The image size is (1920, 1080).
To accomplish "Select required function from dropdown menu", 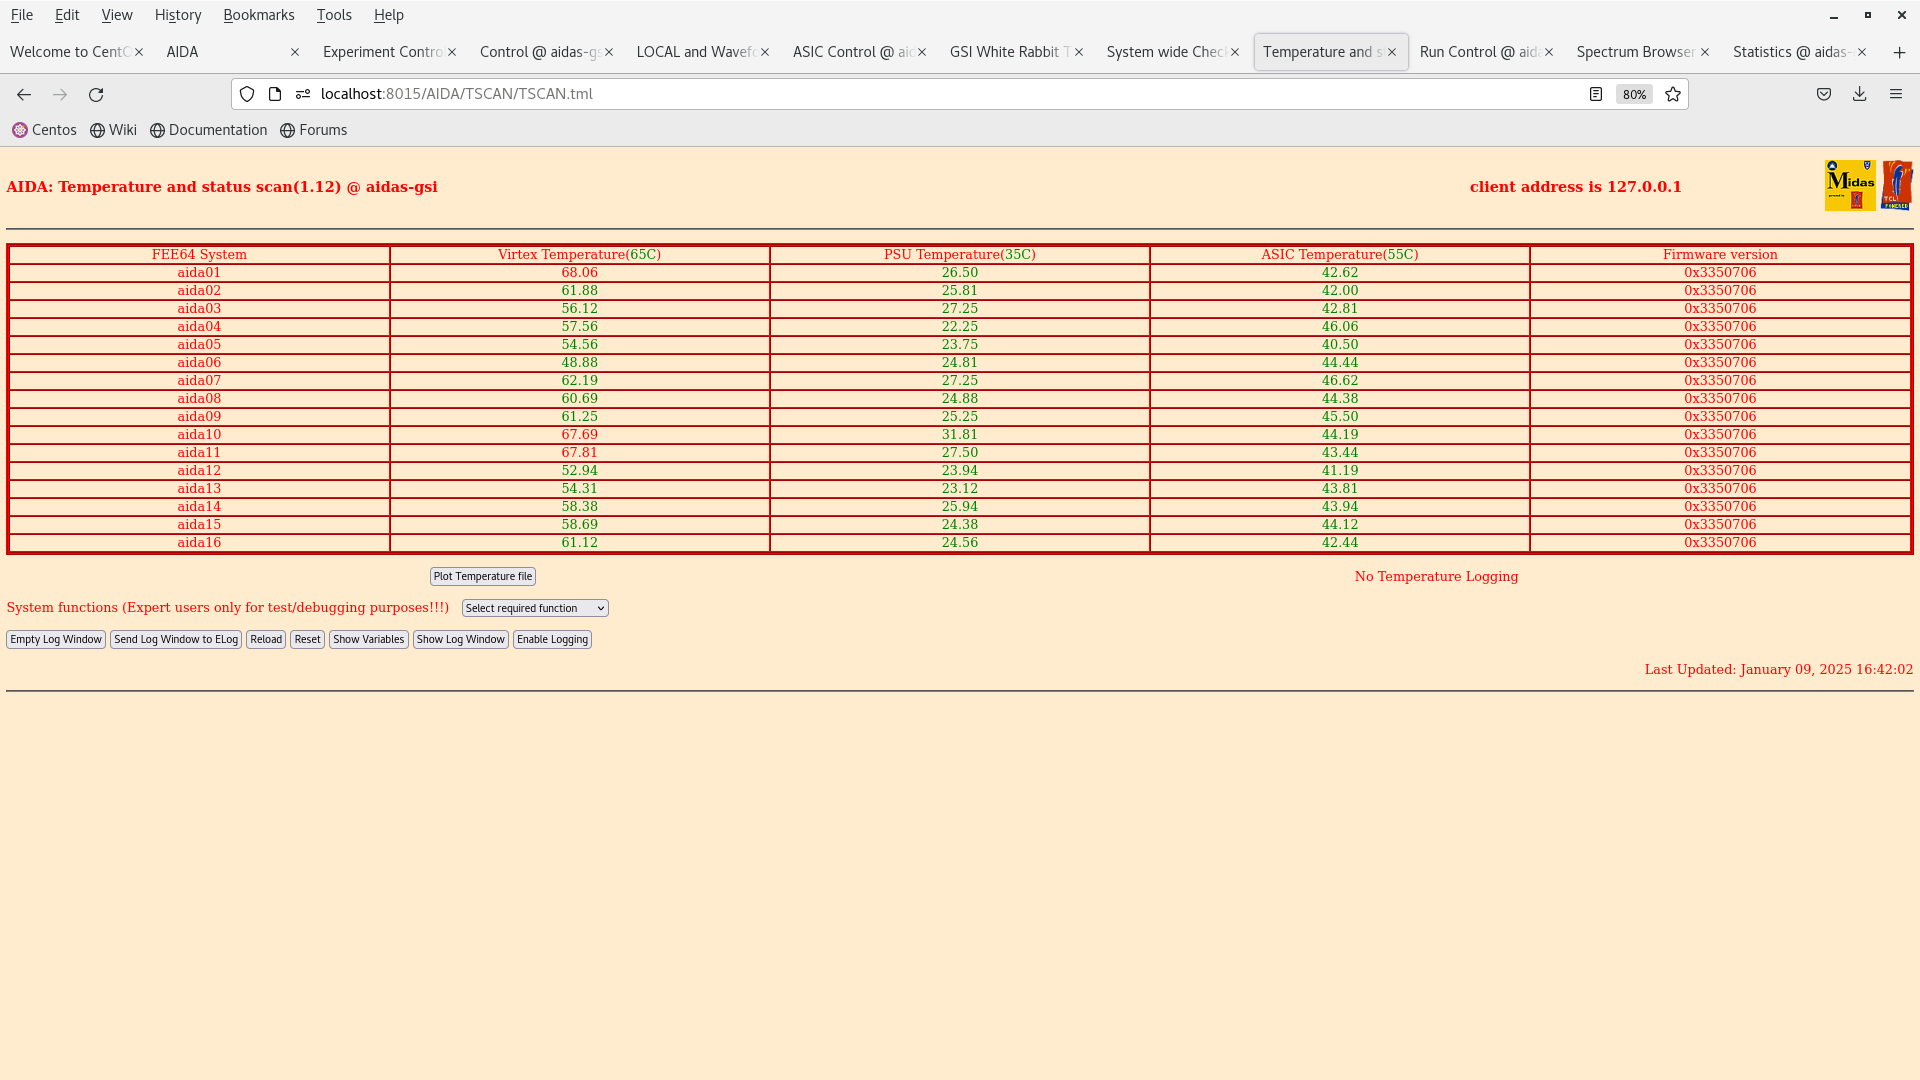I will 535,608.
